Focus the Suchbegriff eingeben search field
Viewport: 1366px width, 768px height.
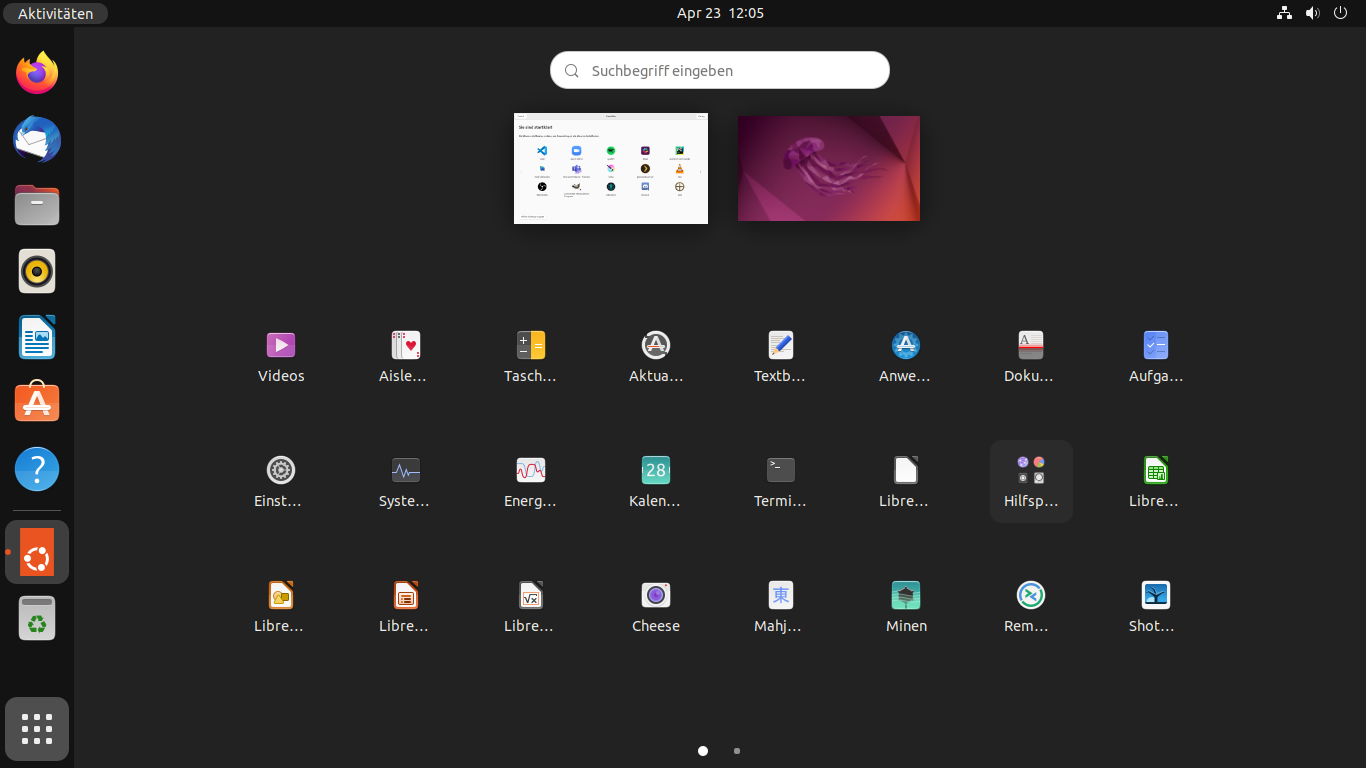point(720,70)
